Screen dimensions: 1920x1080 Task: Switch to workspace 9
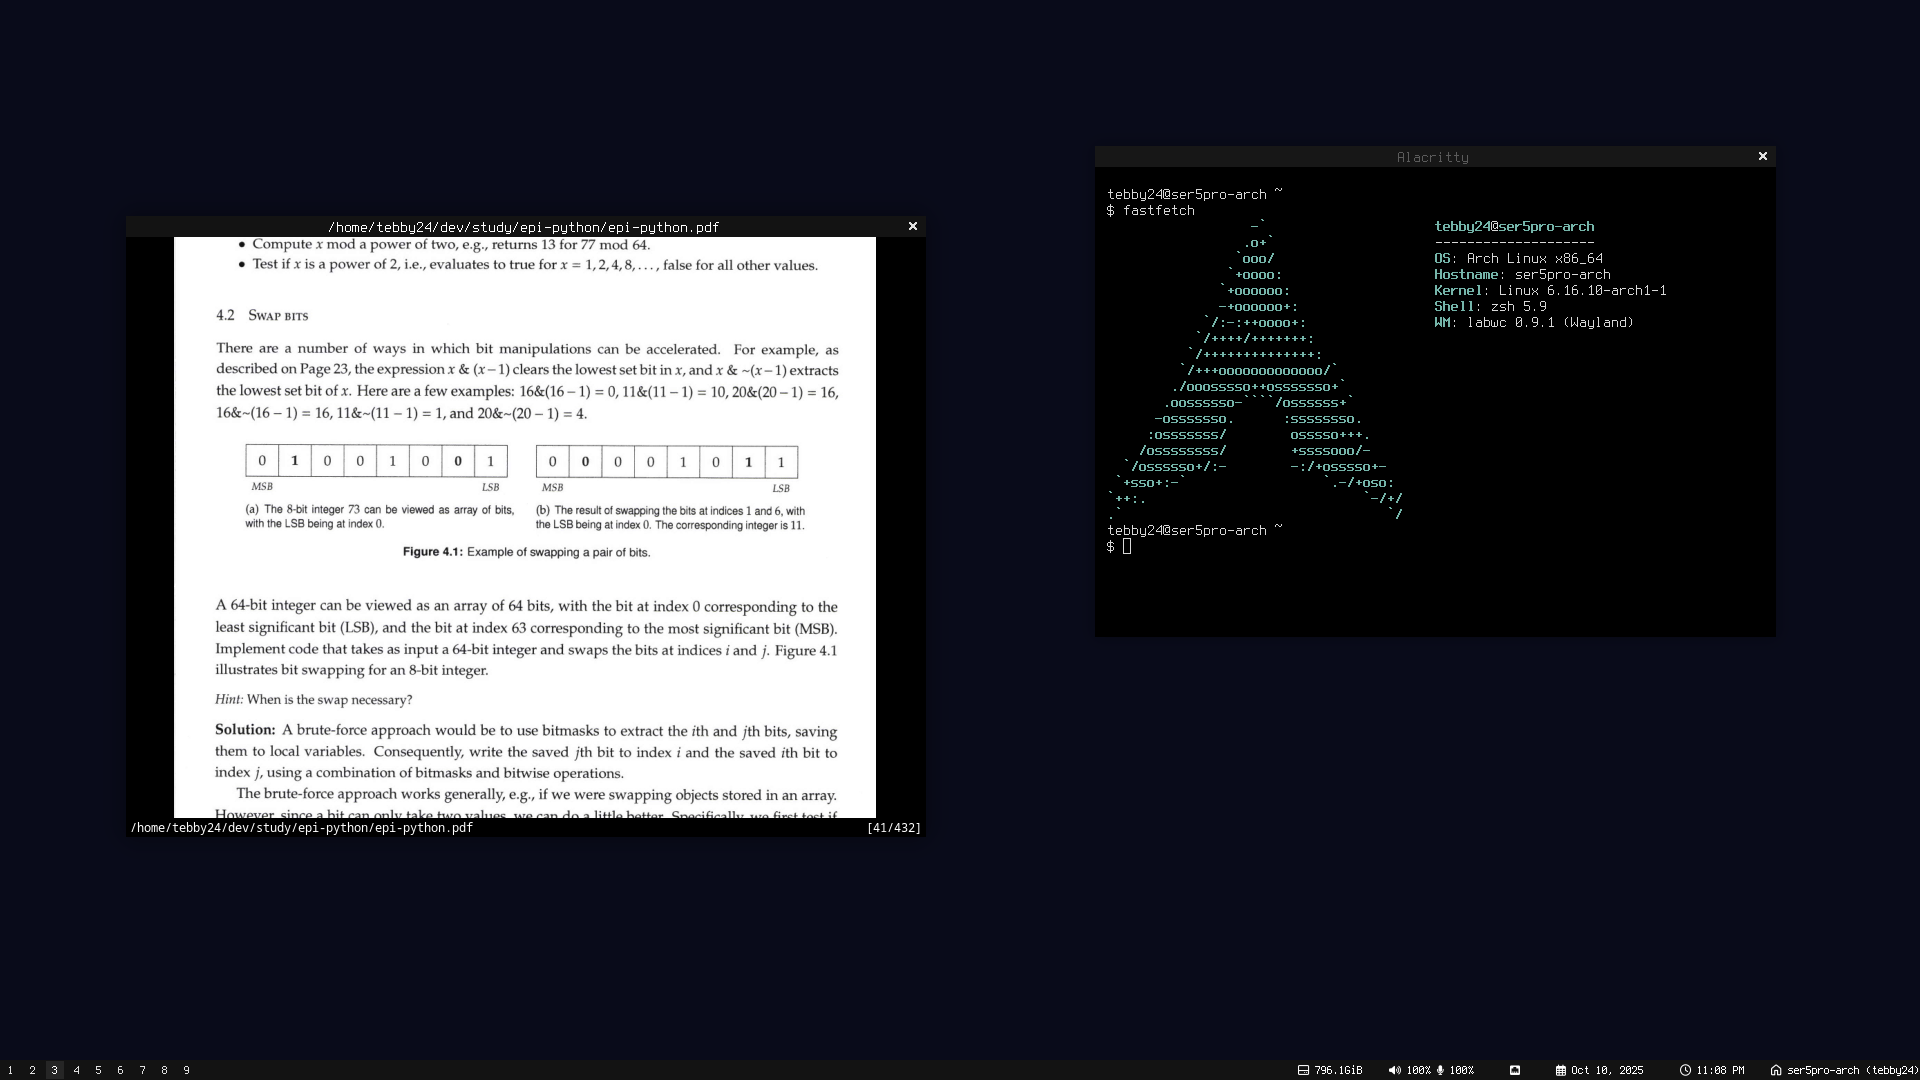point(186,1070)
